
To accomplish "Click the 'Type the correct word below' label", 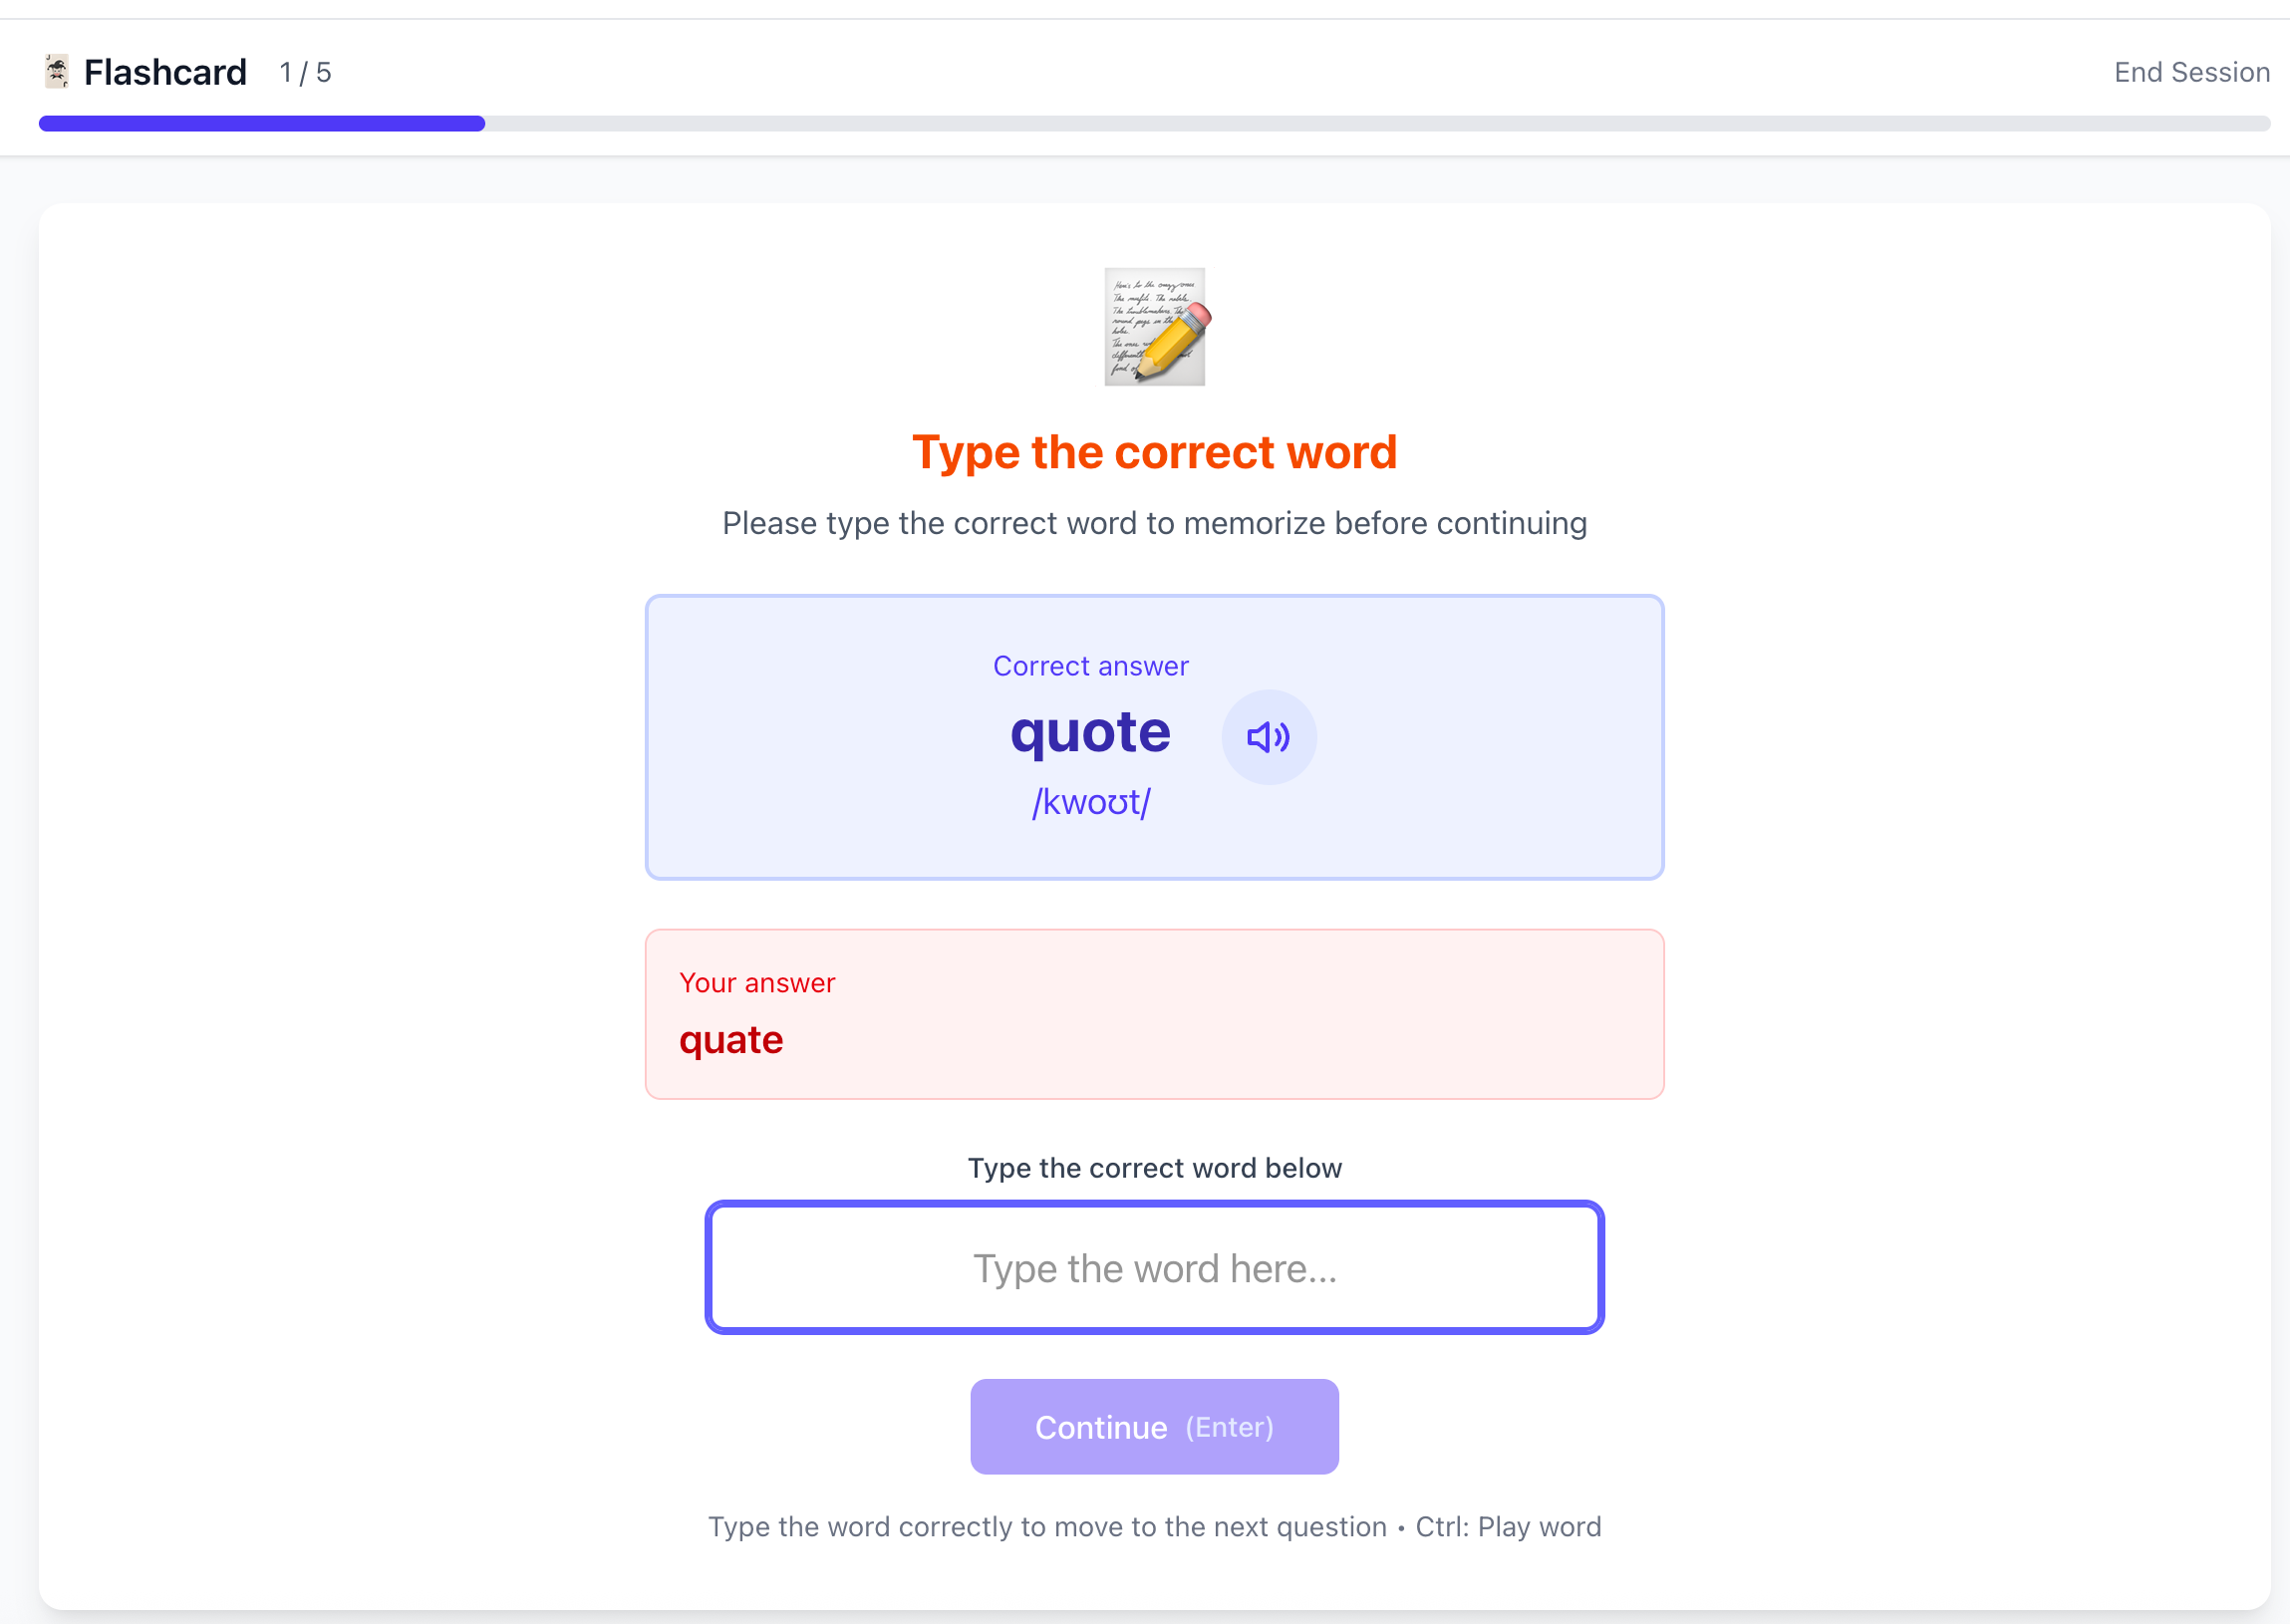I will (x=1154, y=1168).
